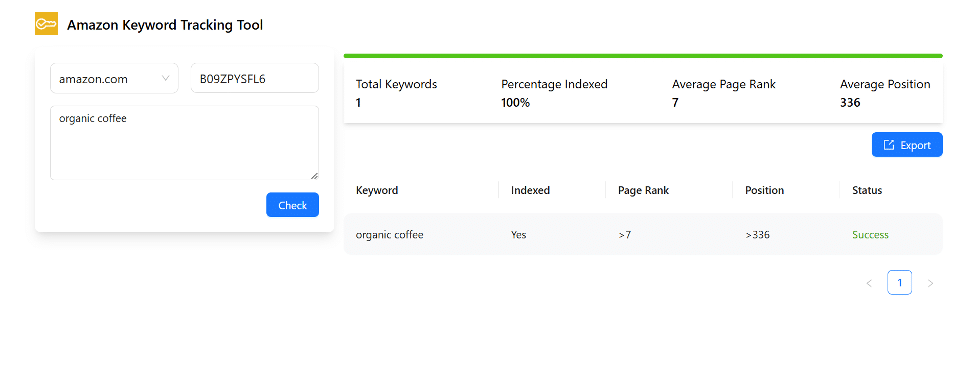
Task: Click the ASIN field containing B09ZPYSFL6
Action: pos(255,79)
